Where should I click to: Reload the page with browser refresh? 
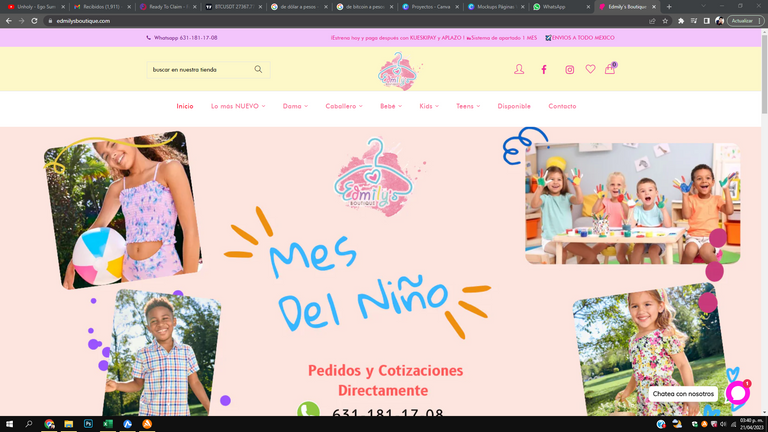point(34,21)
